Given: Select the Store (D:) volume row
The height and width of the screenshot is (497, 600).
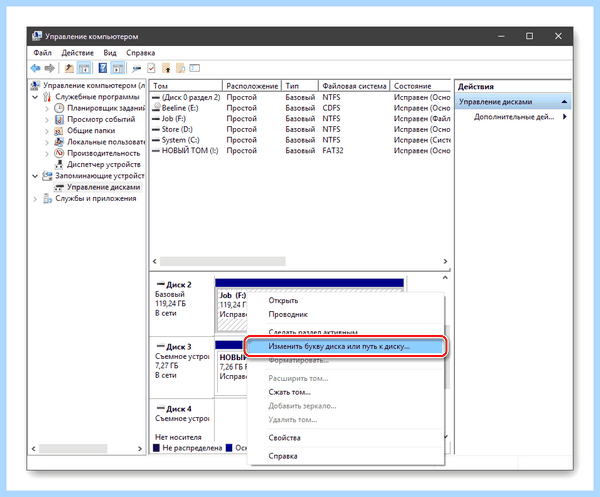Looking at the screenshot, I should [x=300, y=129].
